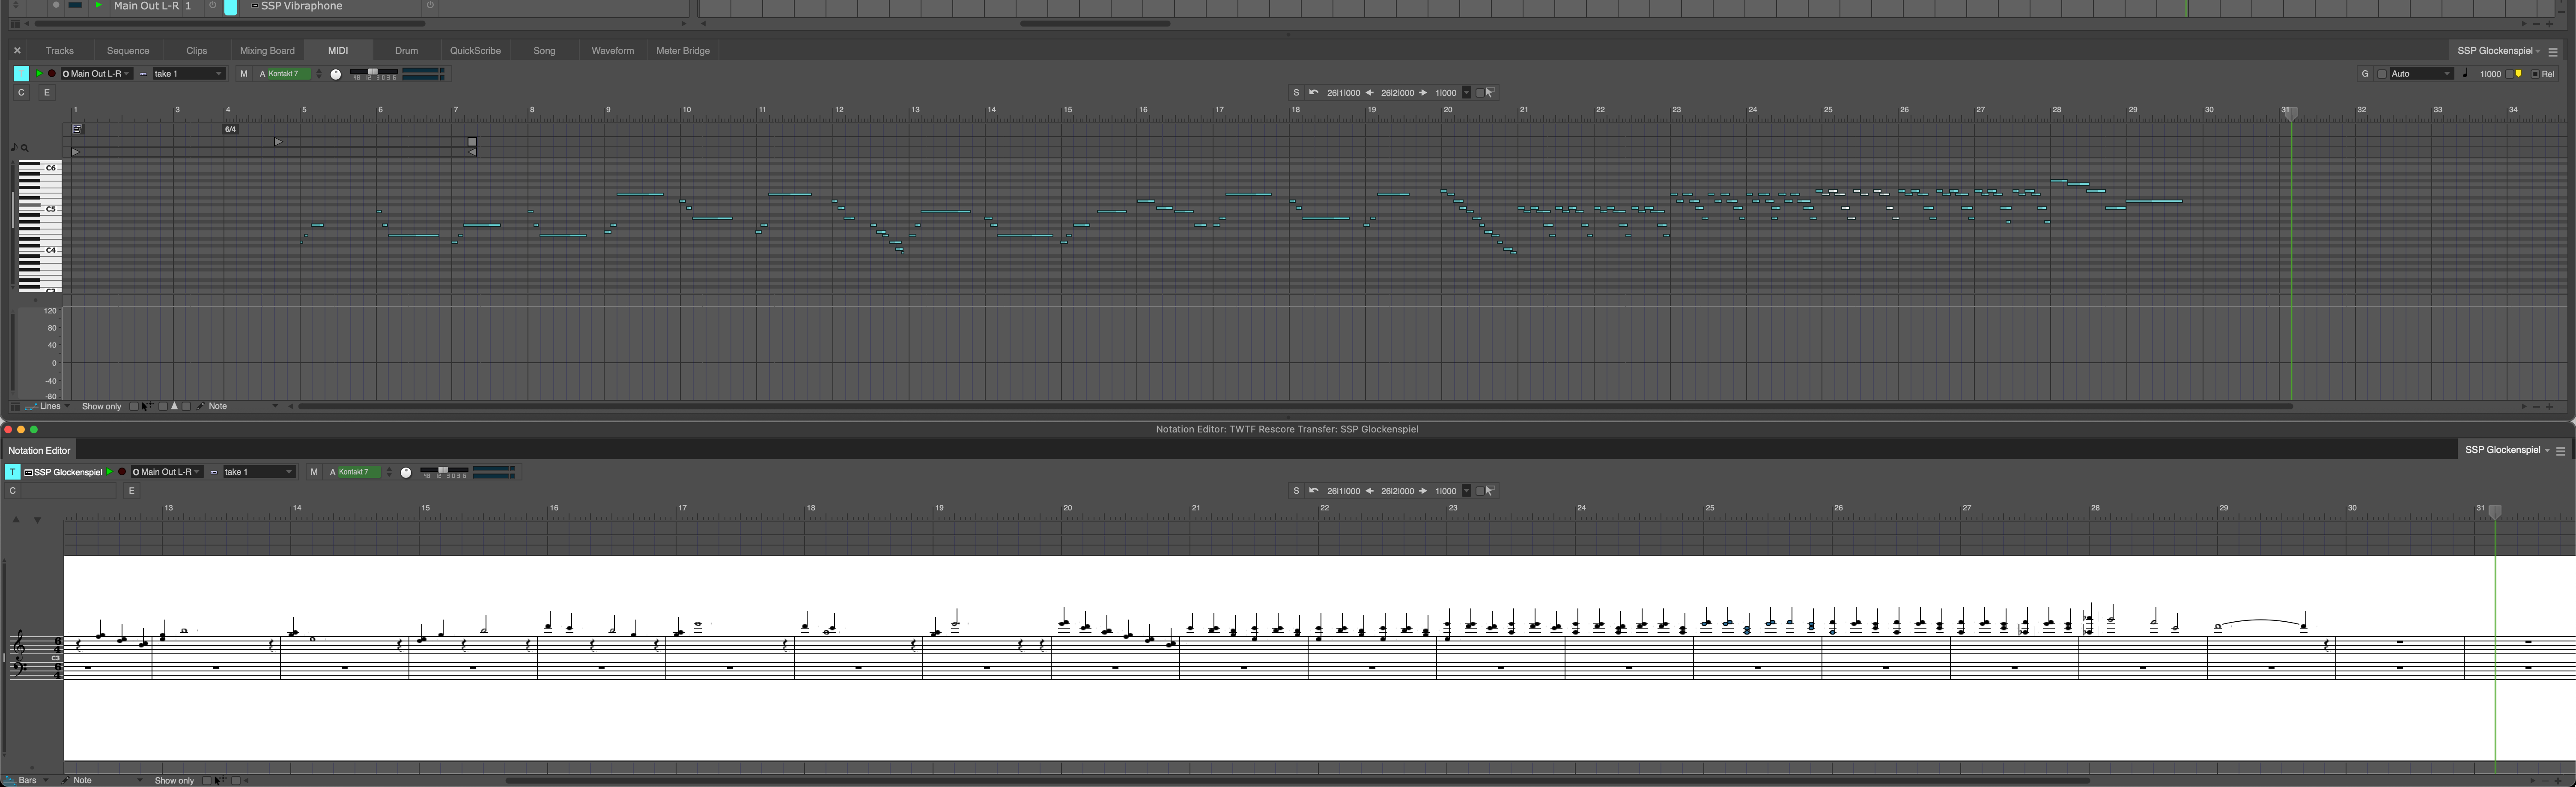Open the Song tab
This screenshot has height=787, width=2576.
pos(544,50)
